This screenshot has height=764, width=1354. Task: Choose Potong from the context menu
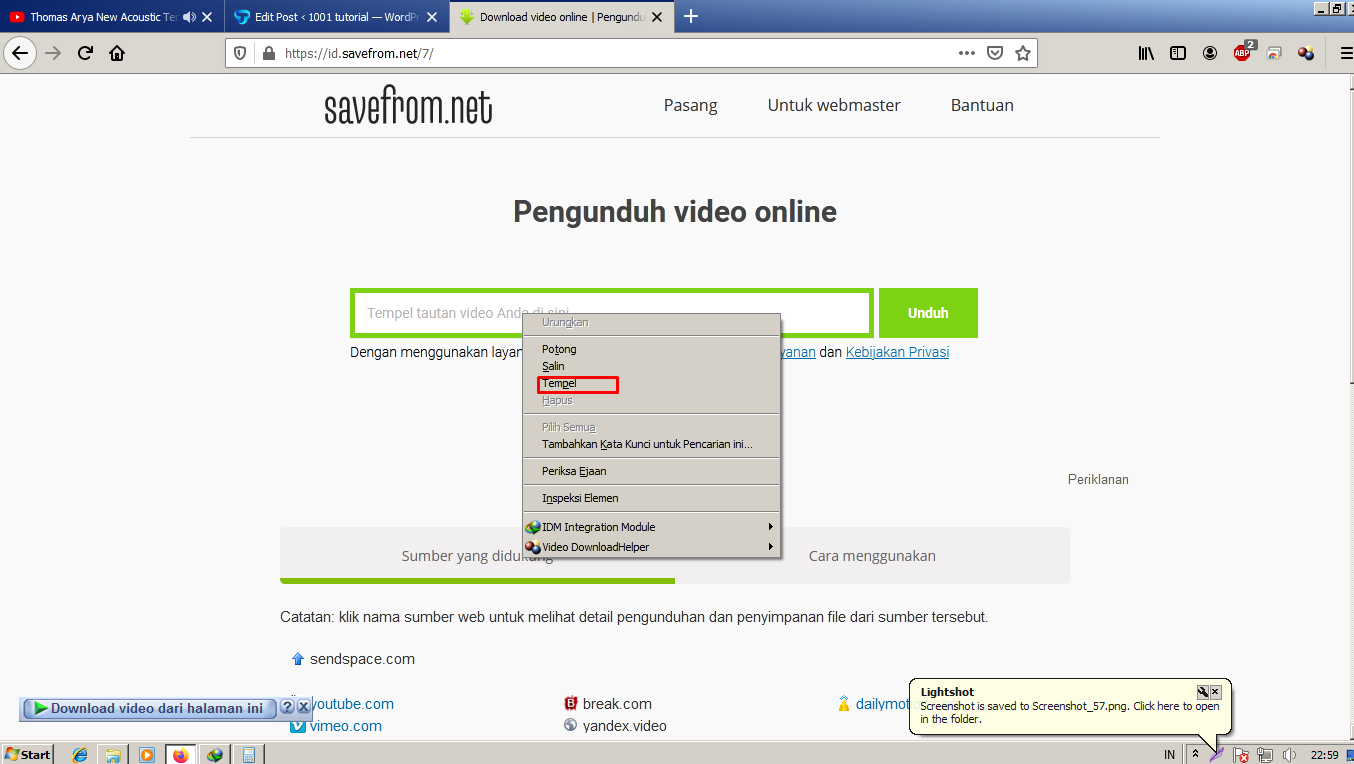coord(651,349)
